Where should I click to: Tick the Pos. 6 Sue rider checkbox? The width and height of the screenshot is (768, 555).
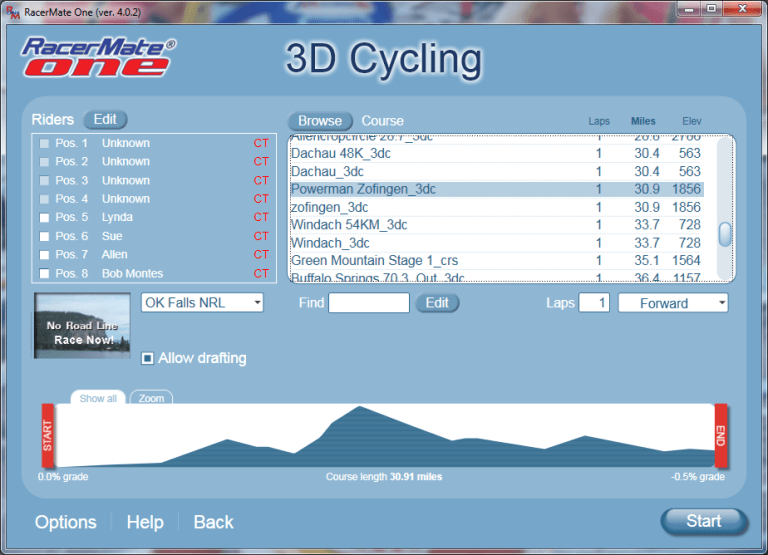coord(44,237)
